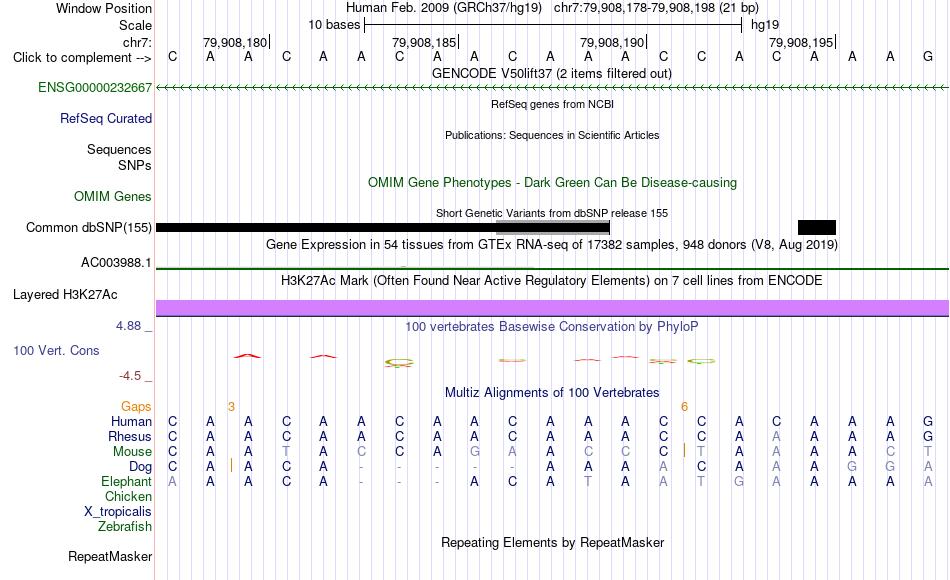Click the X_tropicalis species row label
This screenshot has width=950, height=580.
point(118,512)
